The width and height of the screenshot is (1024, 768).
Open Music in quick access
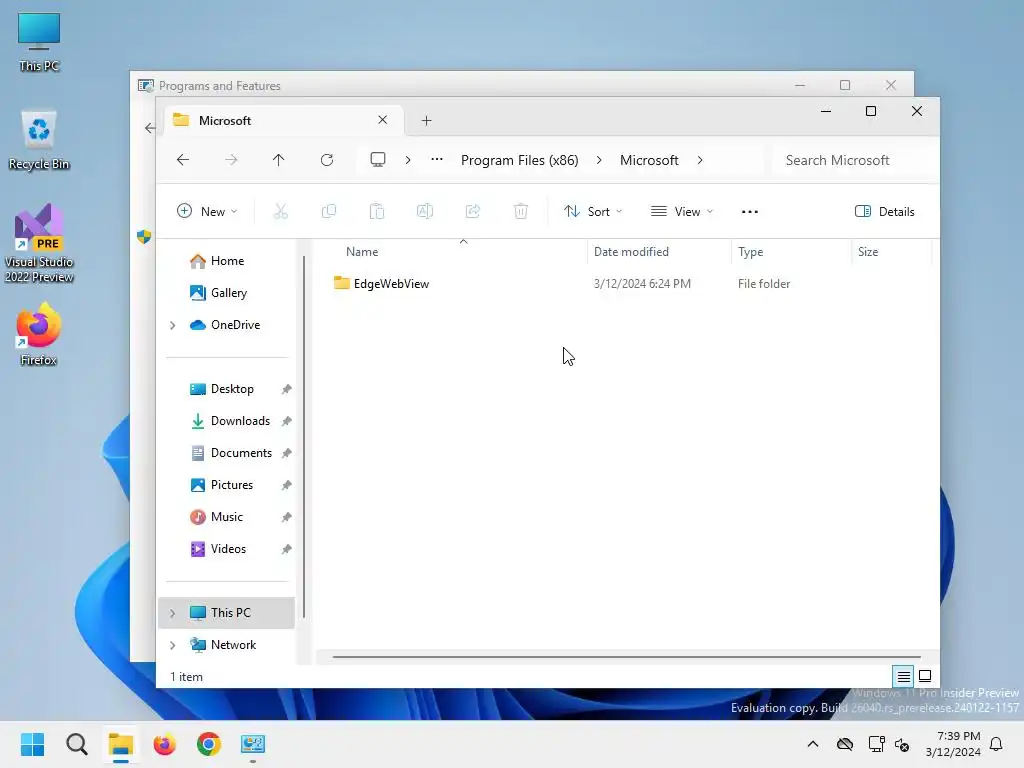point(227,517)
